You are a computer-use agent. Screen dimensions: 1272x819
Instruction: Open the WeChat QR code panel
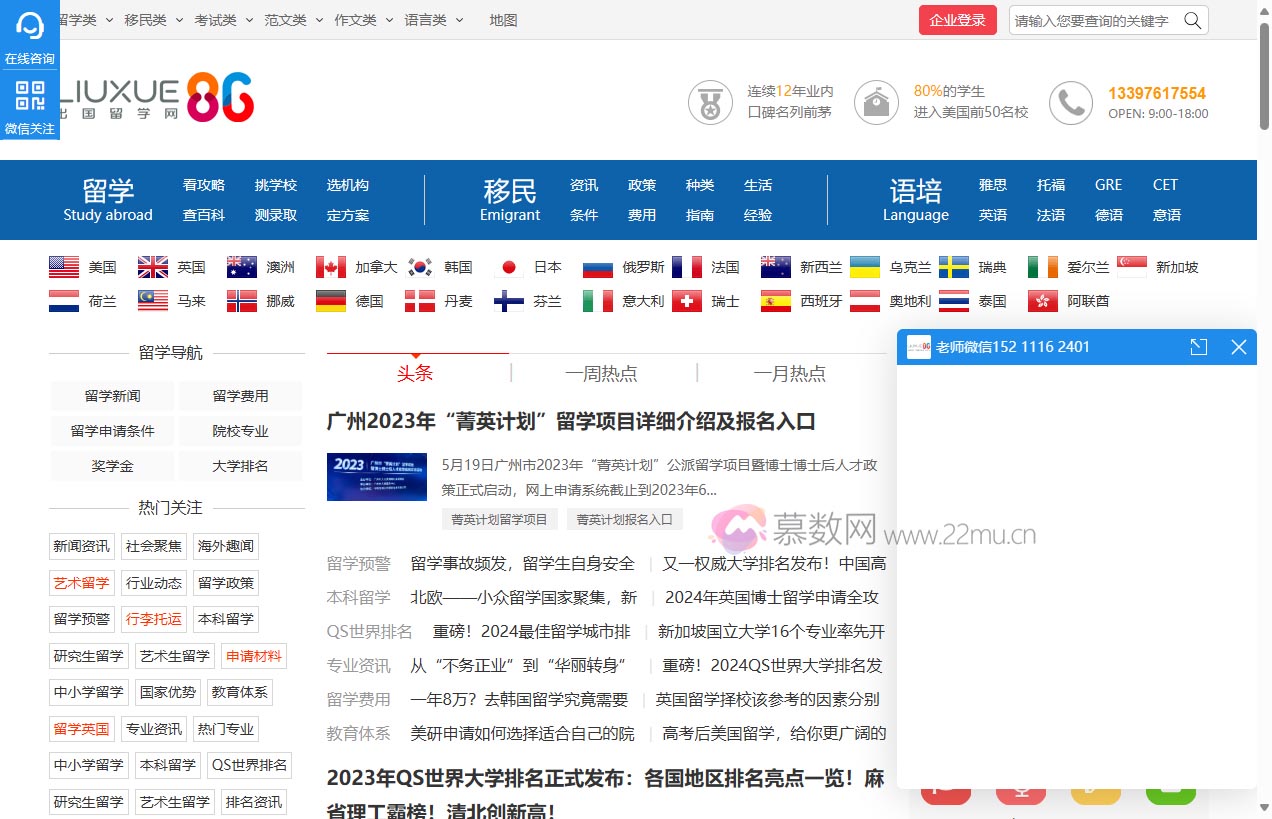[29, 95]
